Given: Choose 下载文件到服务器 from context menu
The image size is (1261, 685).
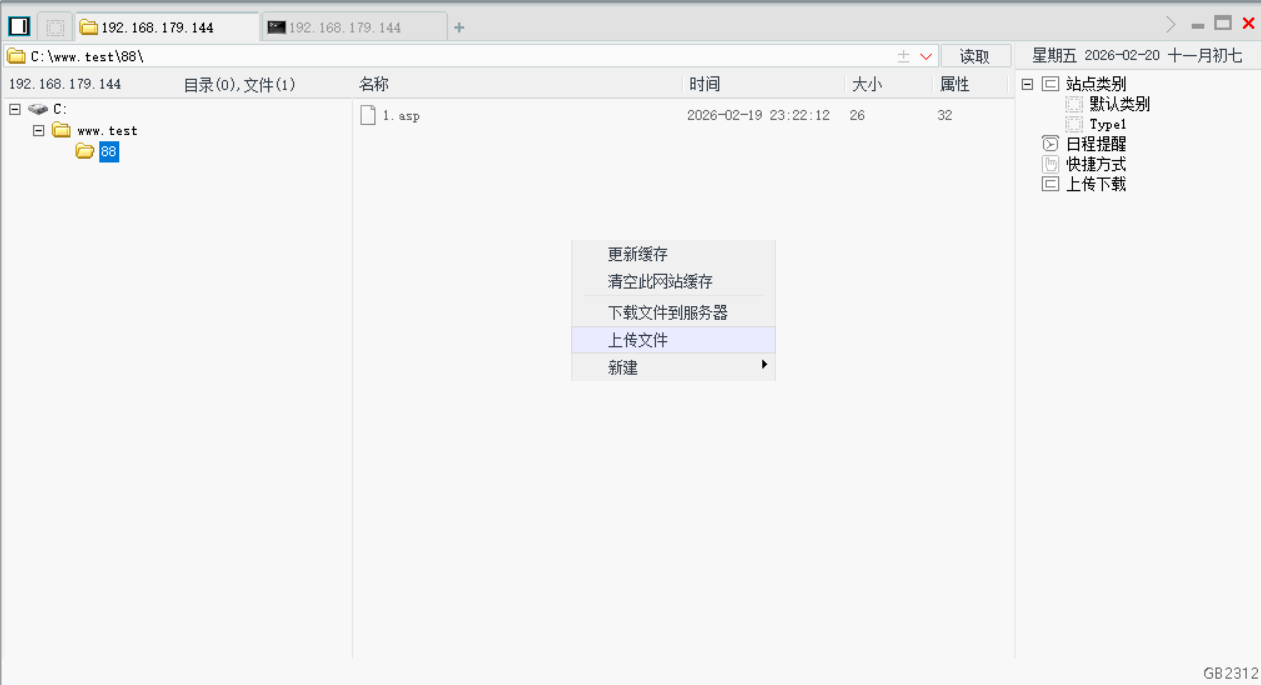Looking at the screenshot, I should [x=673, y=312].
